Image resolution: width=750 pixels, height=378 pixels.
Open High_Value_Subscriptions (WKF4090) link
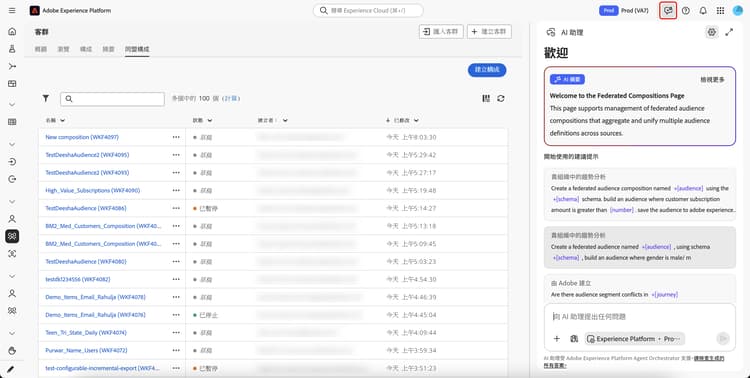[x=93, y=190]
